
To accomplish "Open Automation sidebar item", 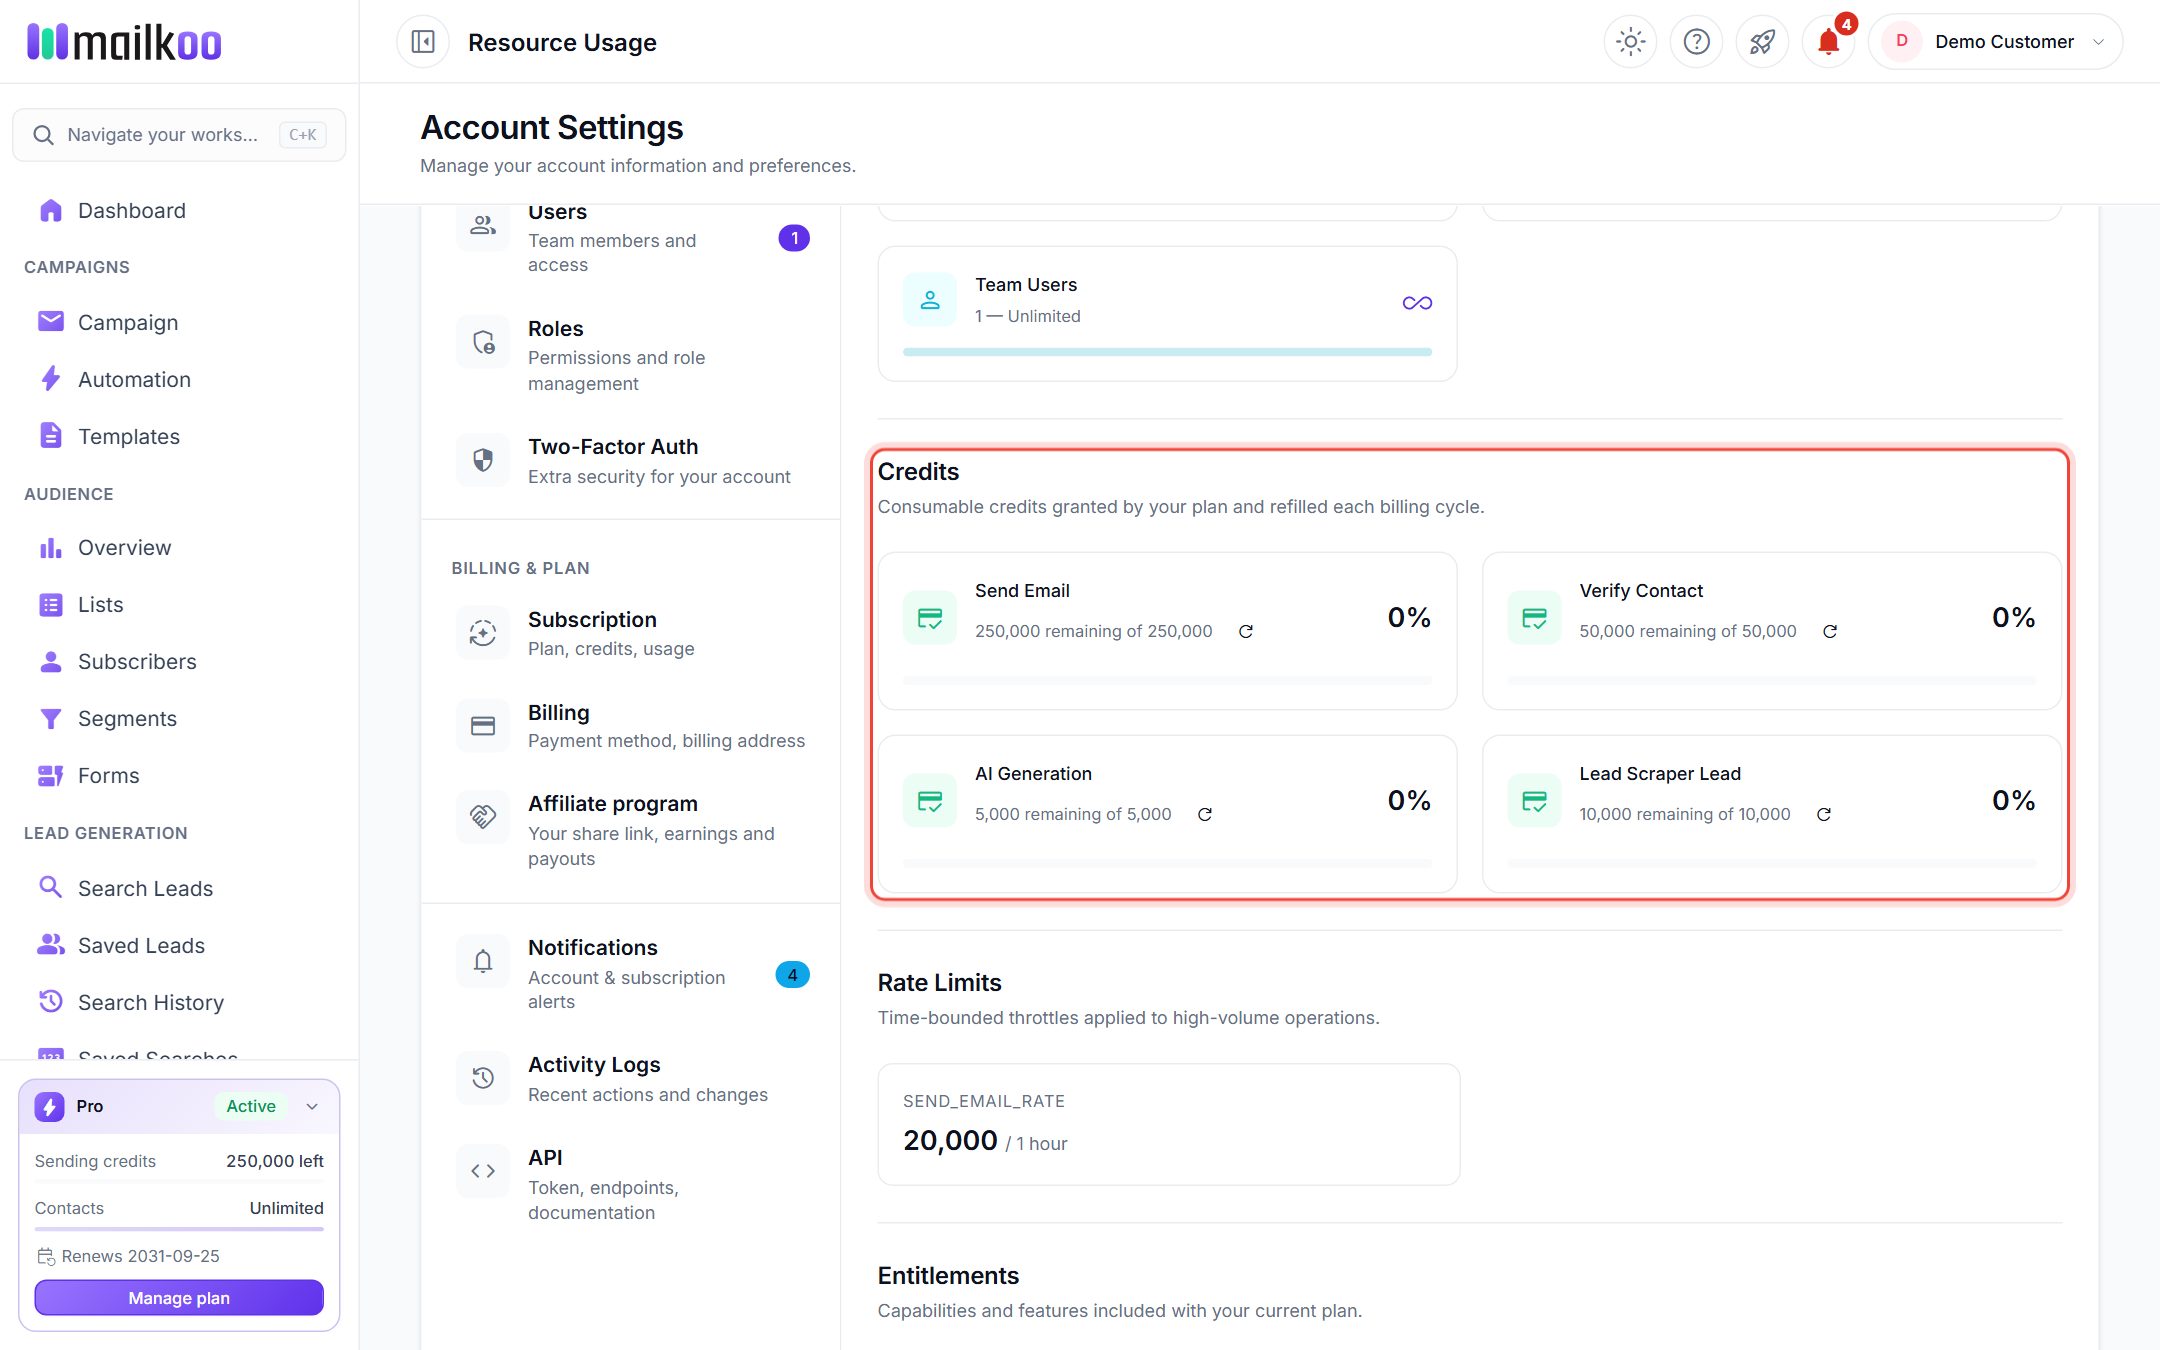I will coord(180,379).
